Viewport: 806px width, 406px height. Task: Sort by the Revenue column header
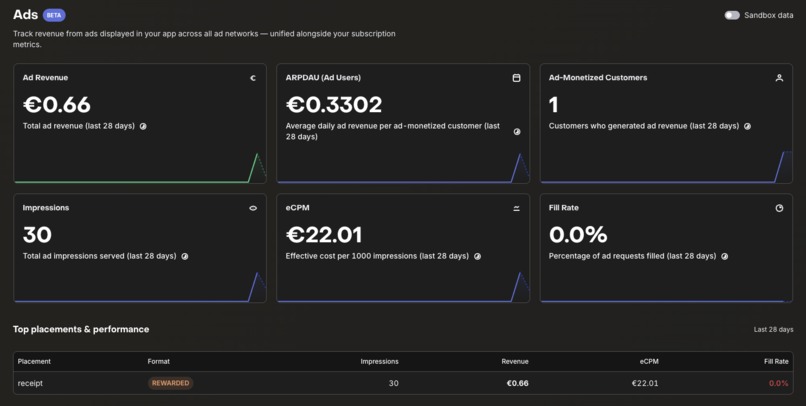click(515, 361)
